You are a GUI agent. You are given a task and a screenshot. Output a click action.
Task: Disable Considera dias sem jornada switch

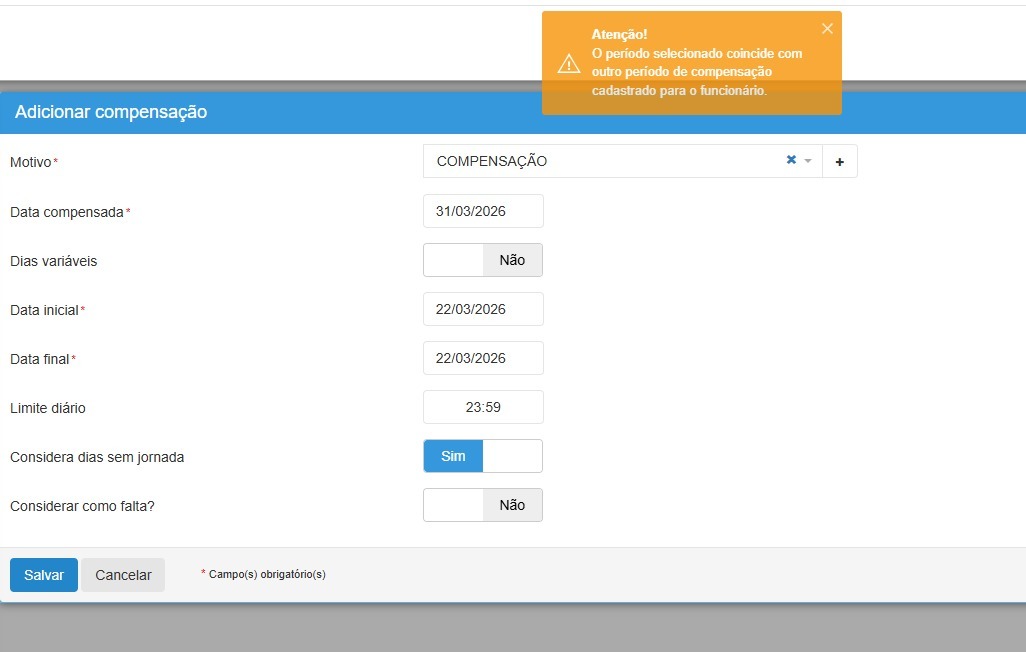point(483,456)
